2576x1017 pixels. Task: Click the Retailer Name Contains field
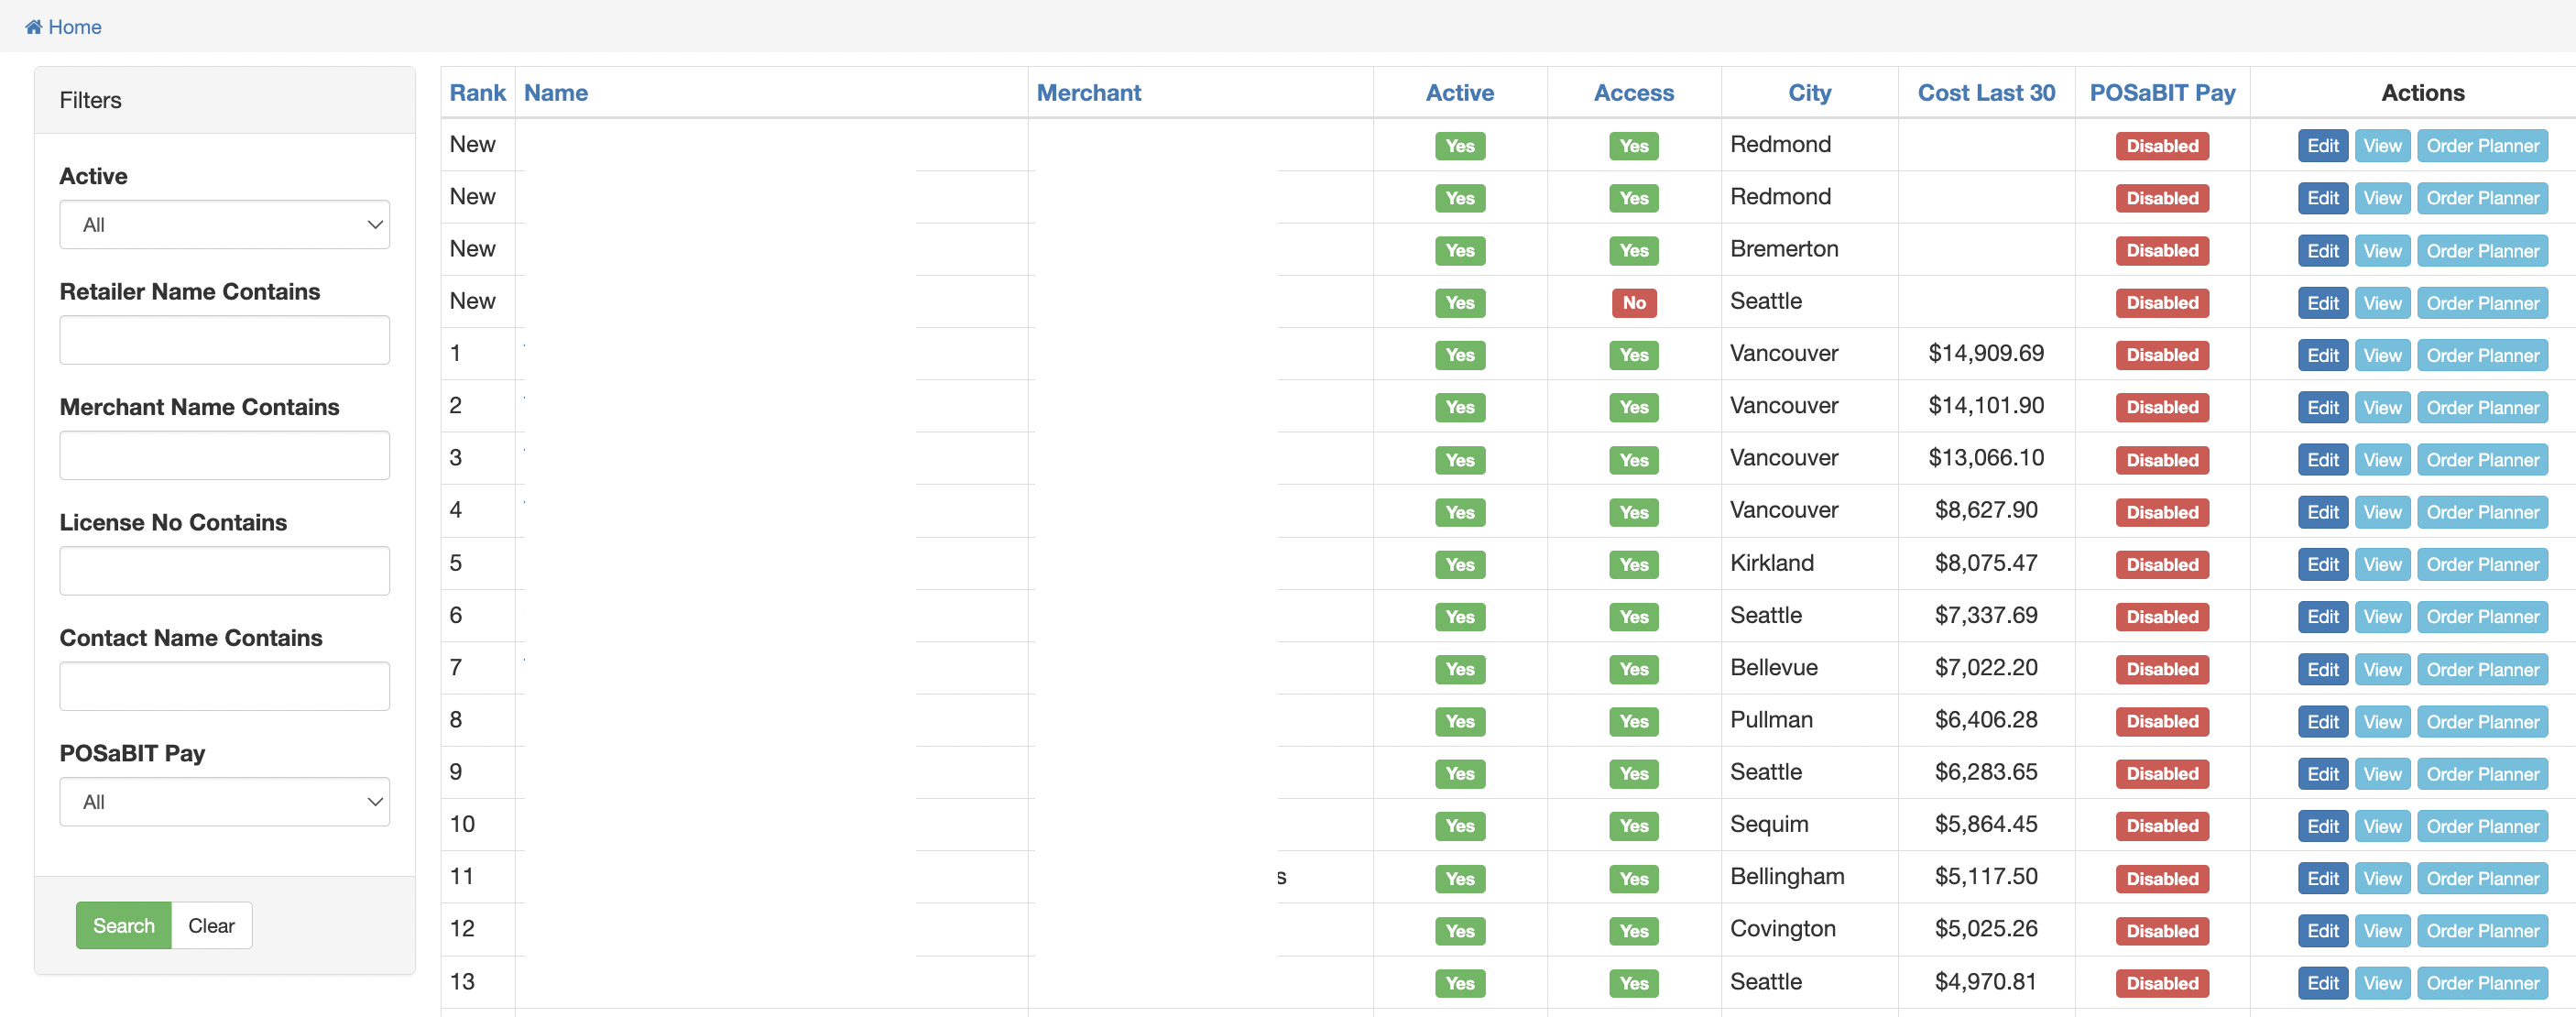pos(224,340)
